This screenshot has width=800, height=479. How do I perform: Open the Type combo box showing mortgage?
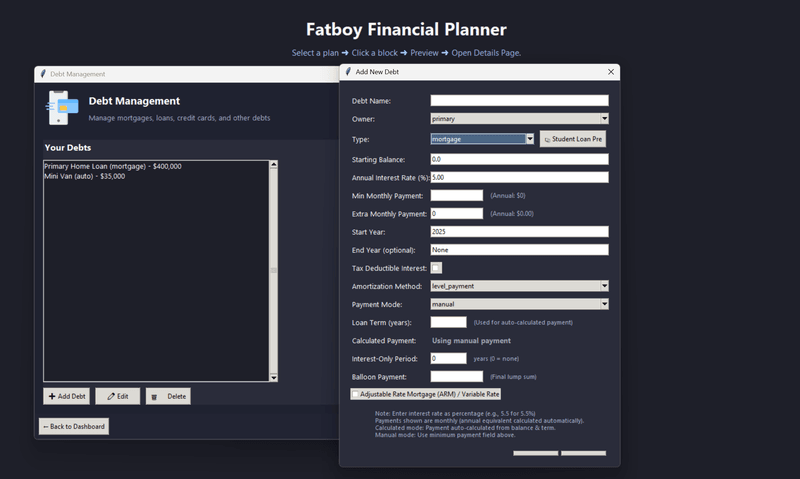pyautogui.click(x=482, y=139)
